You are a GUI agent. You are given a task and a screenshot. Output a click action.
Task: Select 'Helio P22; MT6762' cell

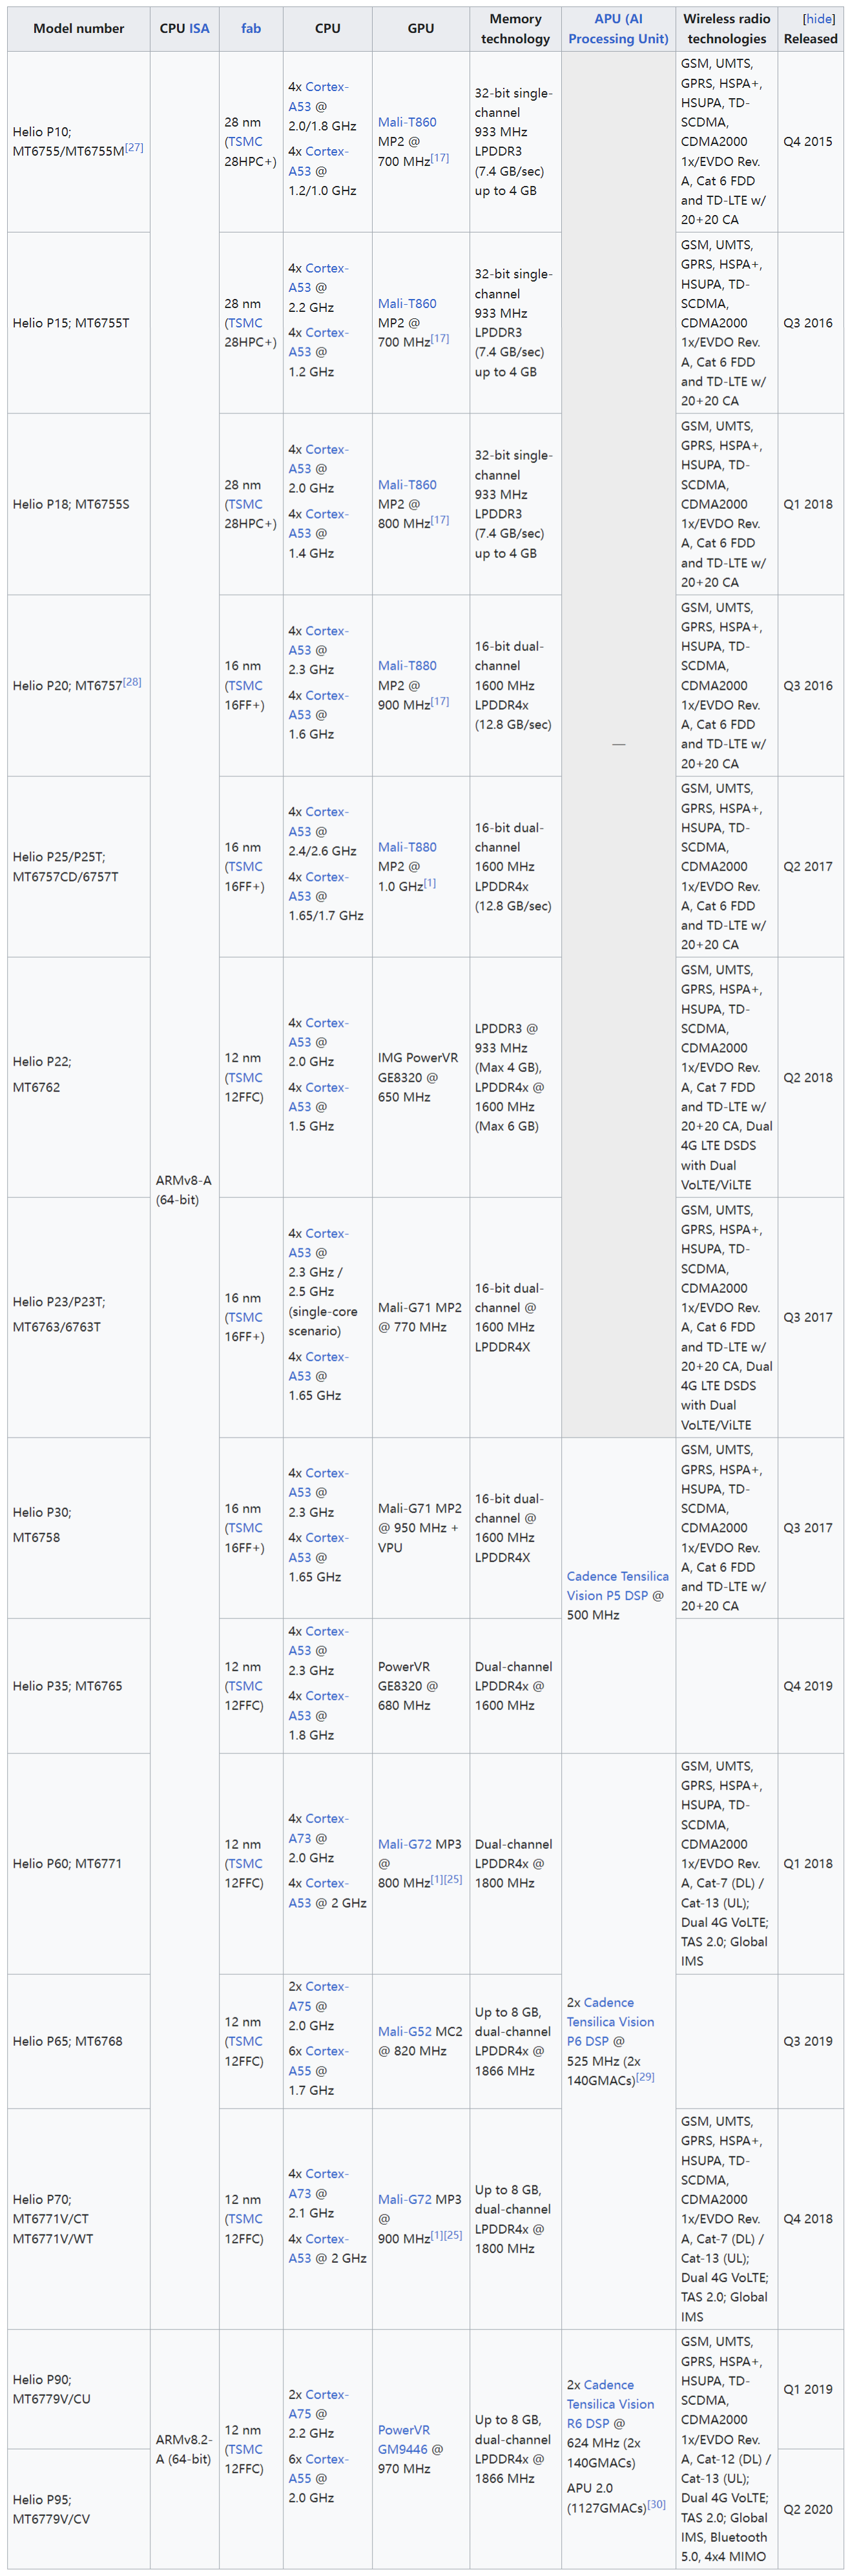(x=79, y=1078)
